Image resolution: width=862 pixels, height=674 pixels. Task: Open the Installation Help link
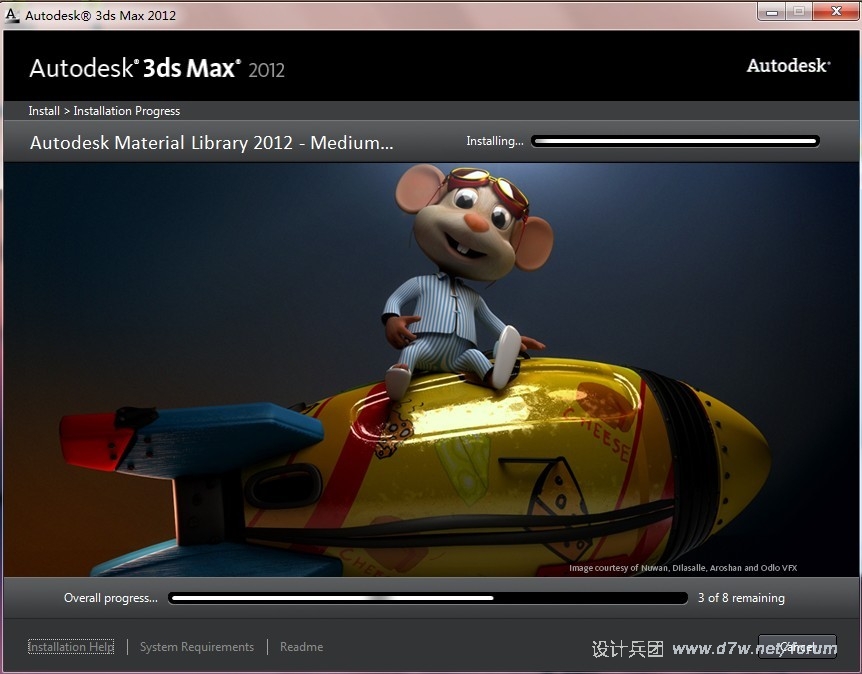(x=71, y=647)
